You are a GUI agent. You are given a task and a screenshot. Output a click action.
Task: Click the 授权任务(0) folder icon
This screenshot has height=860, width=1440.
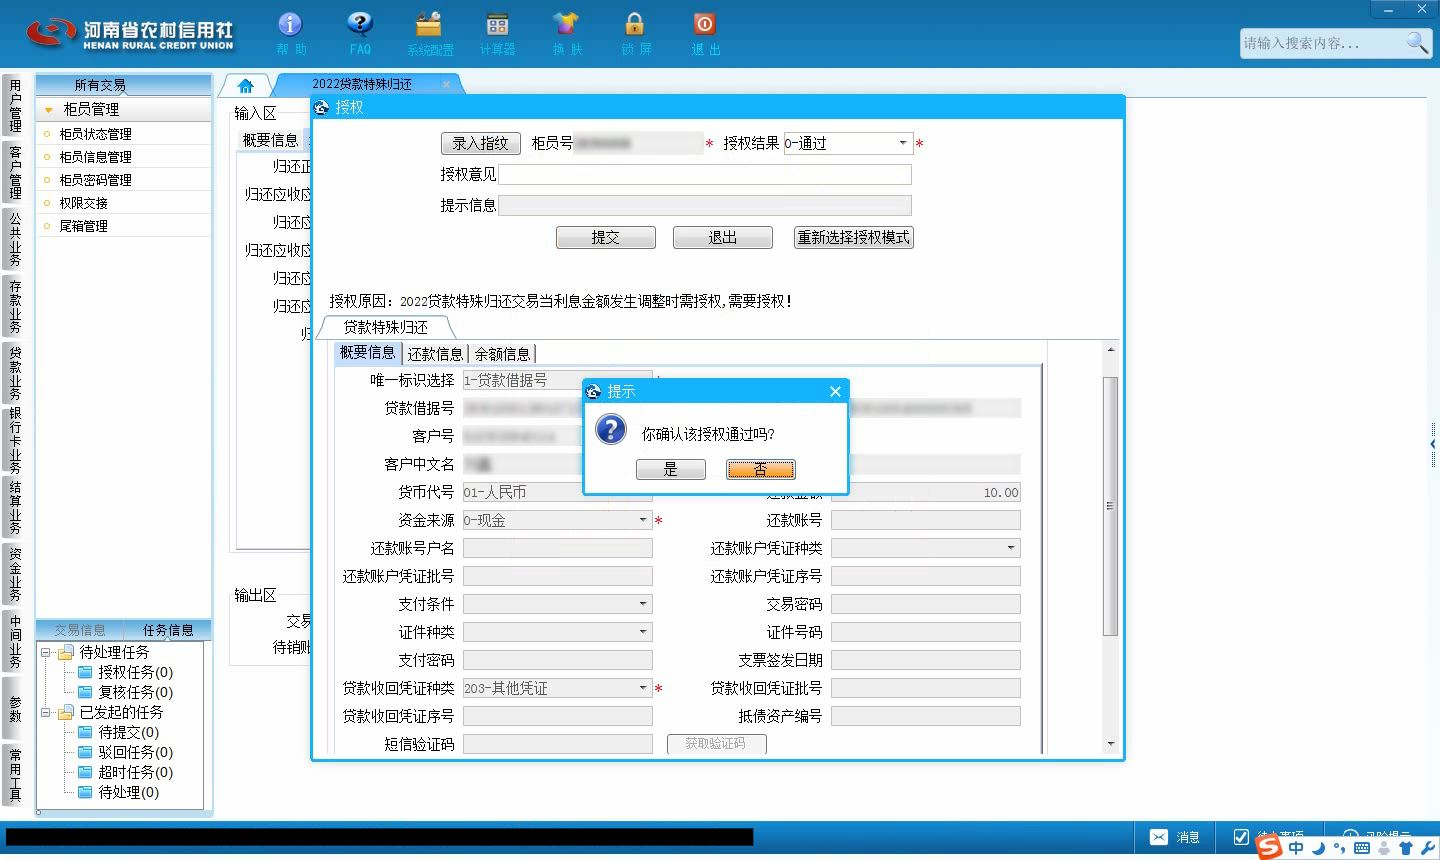[x=86, y=672]
